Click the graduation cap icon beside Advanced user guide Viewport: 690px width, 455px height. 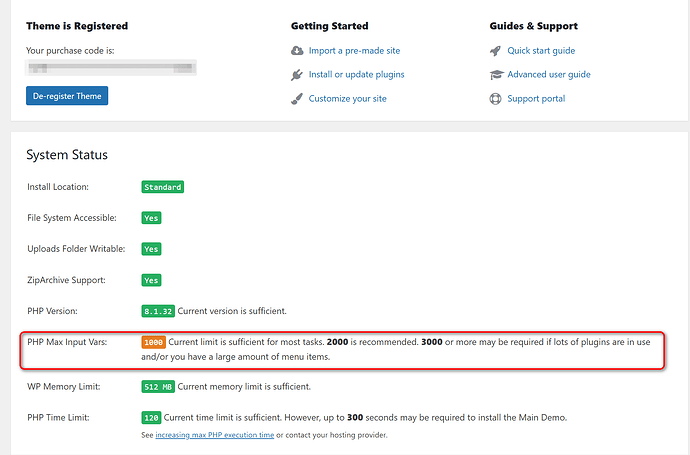pos(495,75)
